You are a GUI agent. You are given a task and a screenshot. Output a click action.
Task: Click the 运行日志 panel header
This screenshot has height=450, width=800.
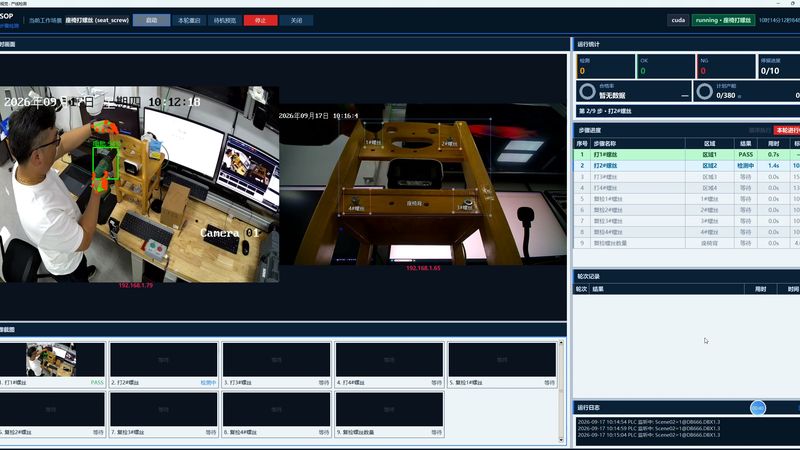coord(687,408)
